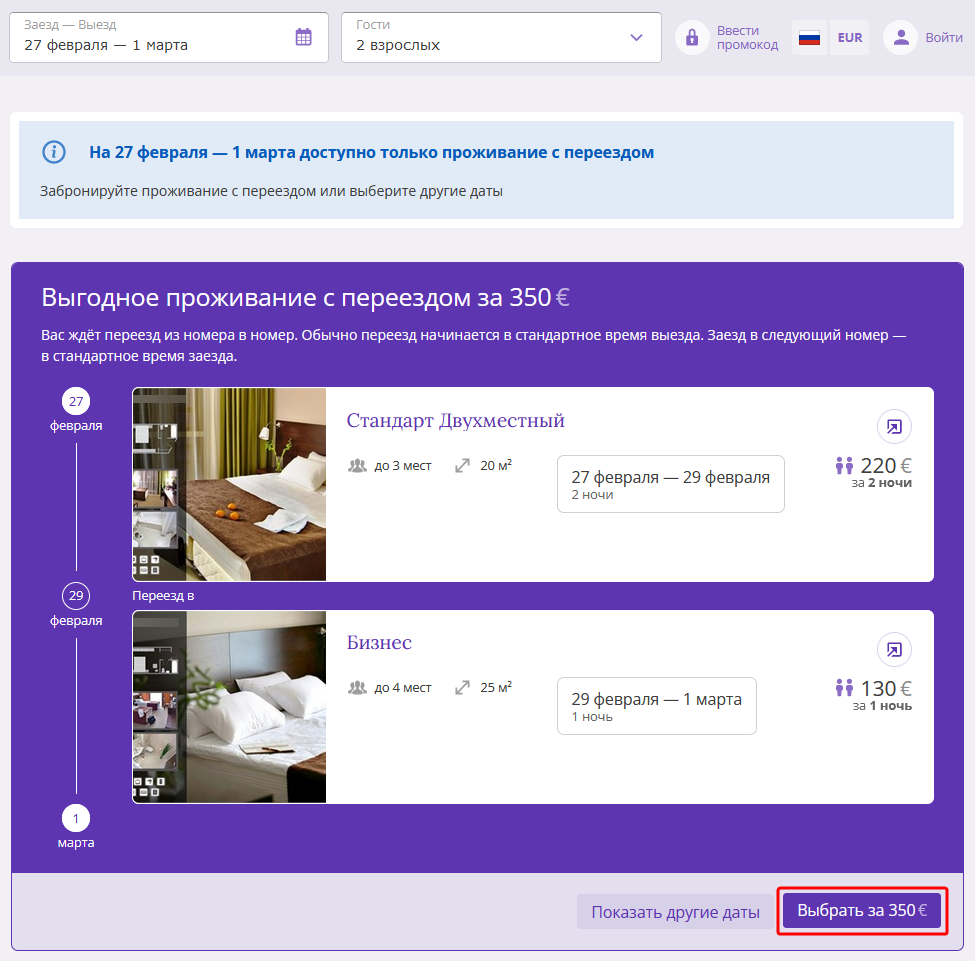
Task: View the Бизнес room photo
Action: [x=229, y=707]
